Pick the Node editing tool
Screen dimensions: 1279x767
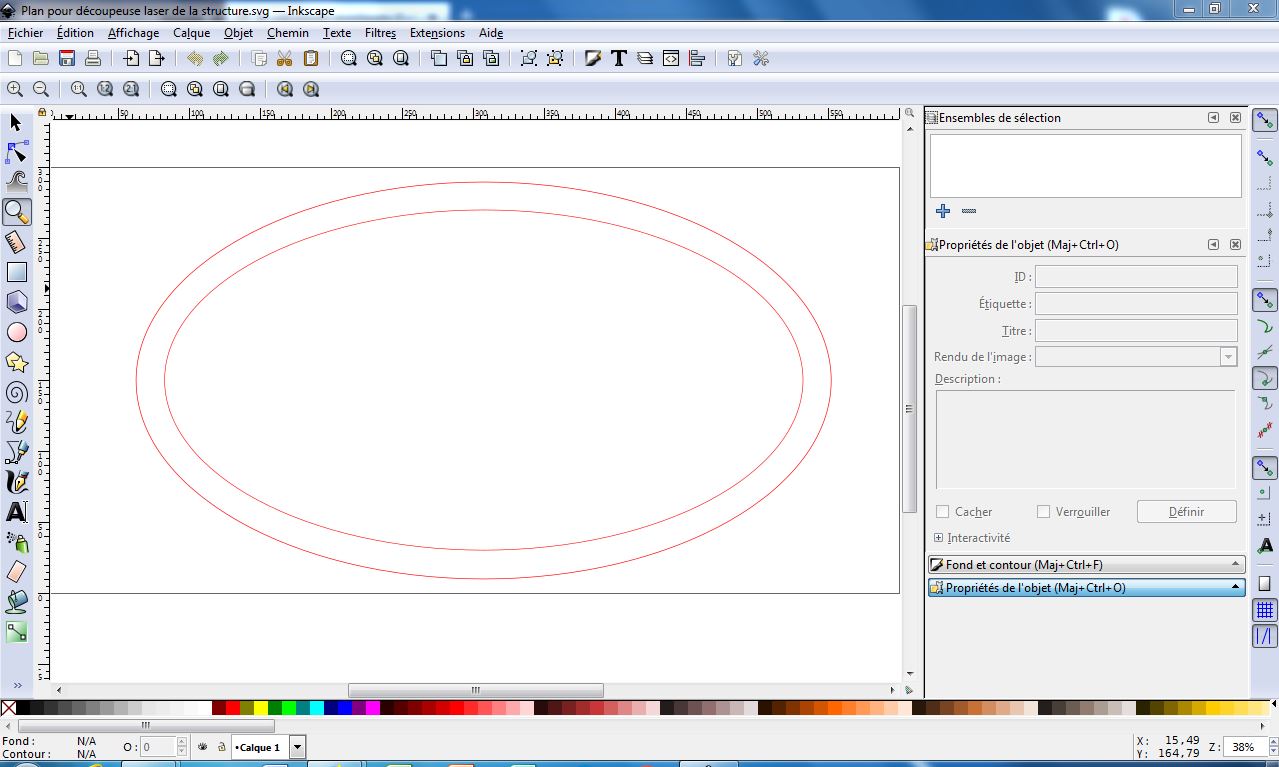[x=16, y=152]
